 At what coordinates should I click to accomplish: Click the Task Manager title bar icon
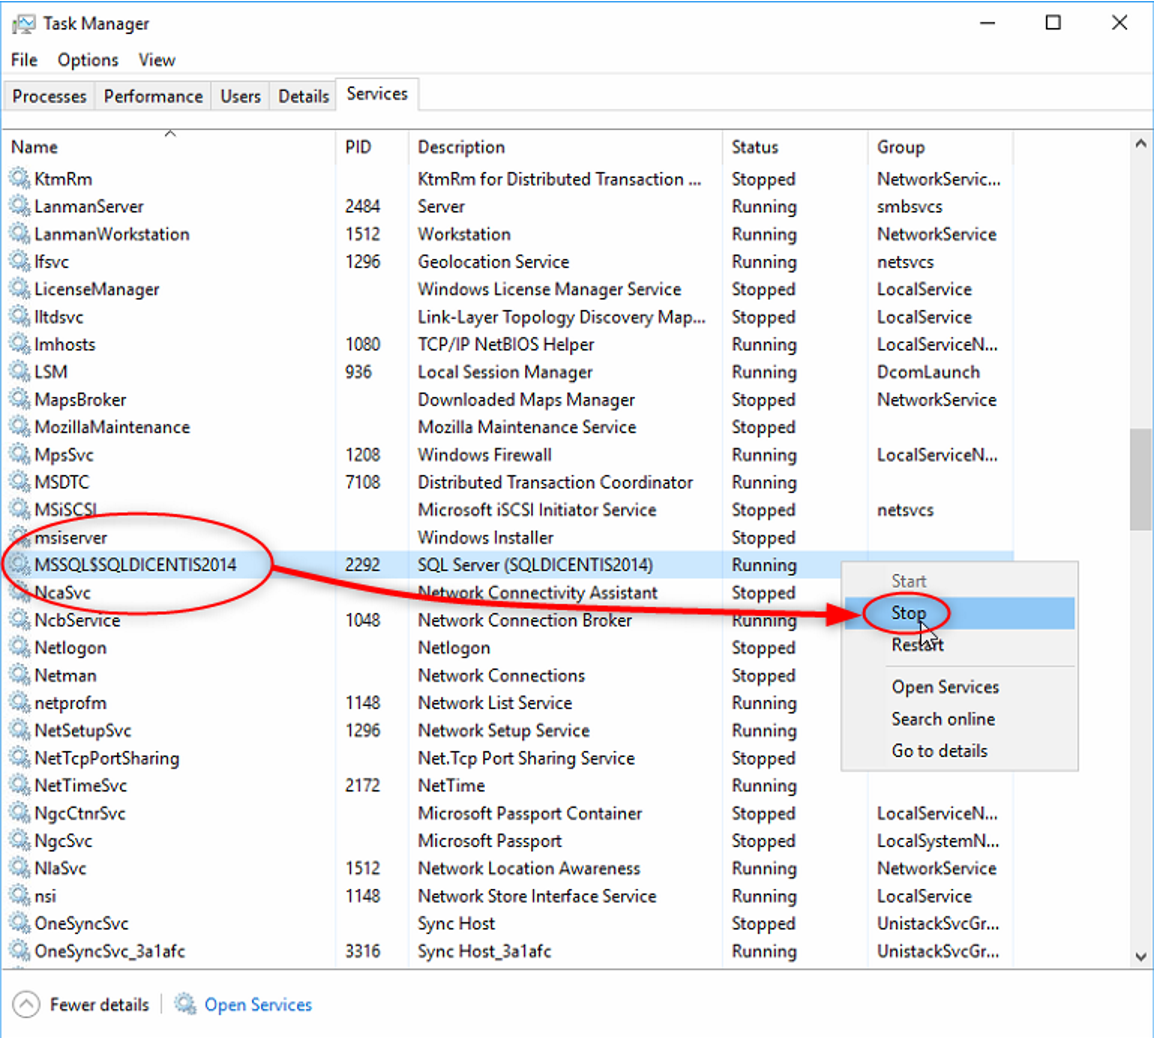(x=23, y=24)
